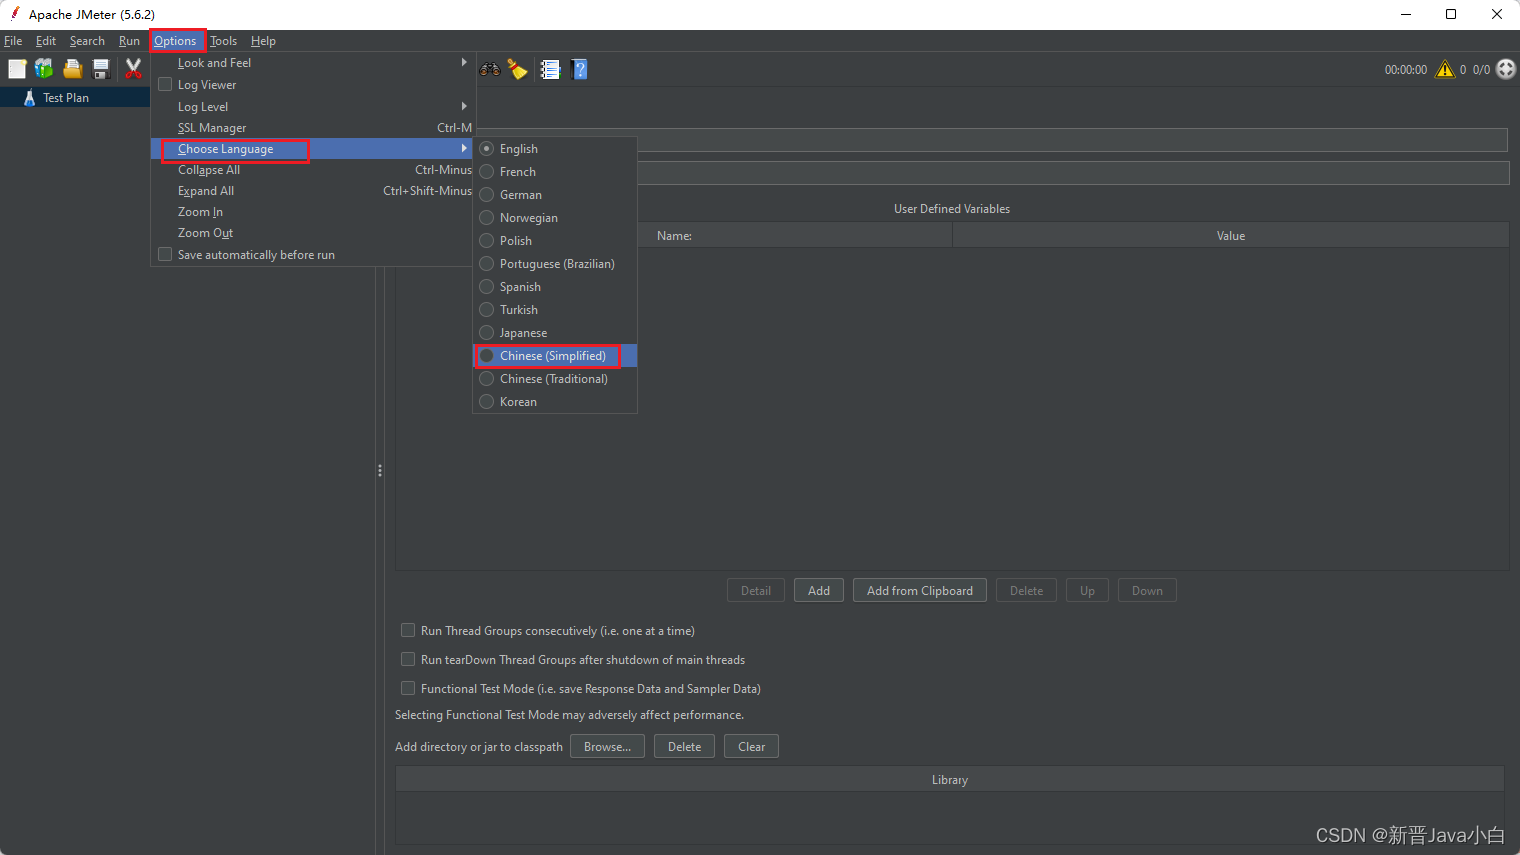Toggle the Log Viewer checkbox
This screenshot has width=1520, height=855.
tap(166, 84)
